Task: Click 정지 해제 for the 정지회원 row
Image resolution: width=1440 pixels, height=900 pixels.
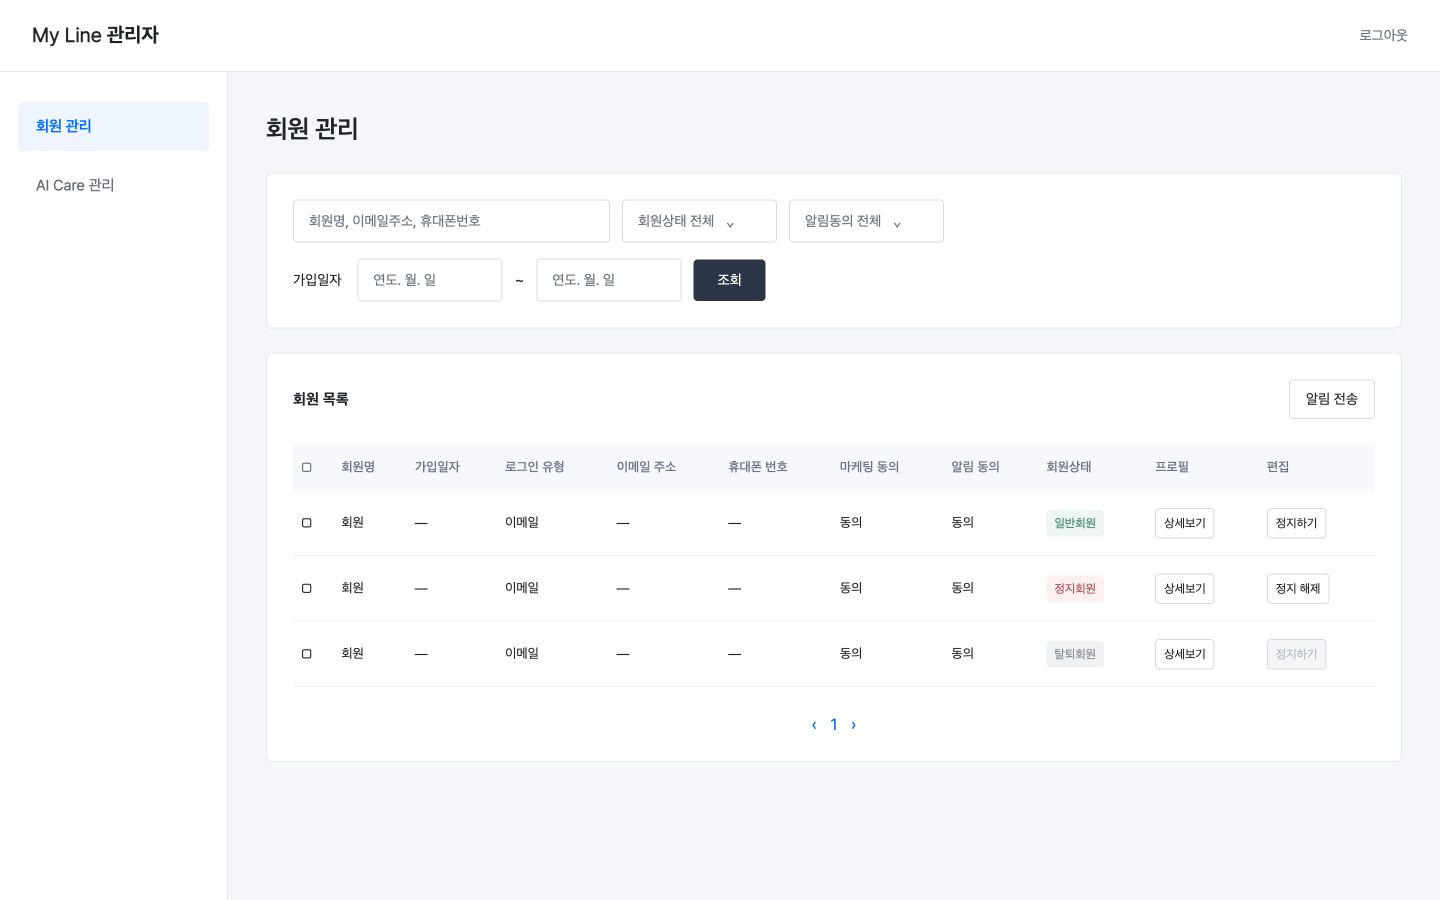Action: point(1298,588)
